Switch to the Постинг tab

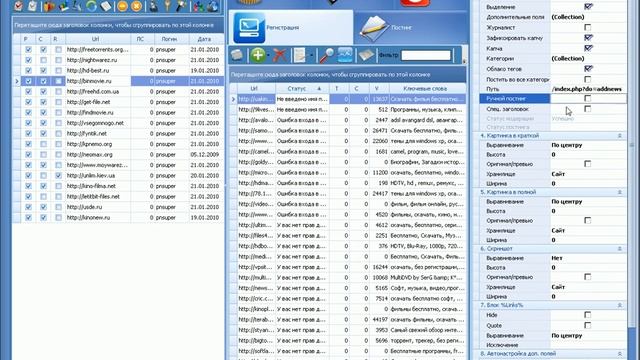click(x=411, y=27)
